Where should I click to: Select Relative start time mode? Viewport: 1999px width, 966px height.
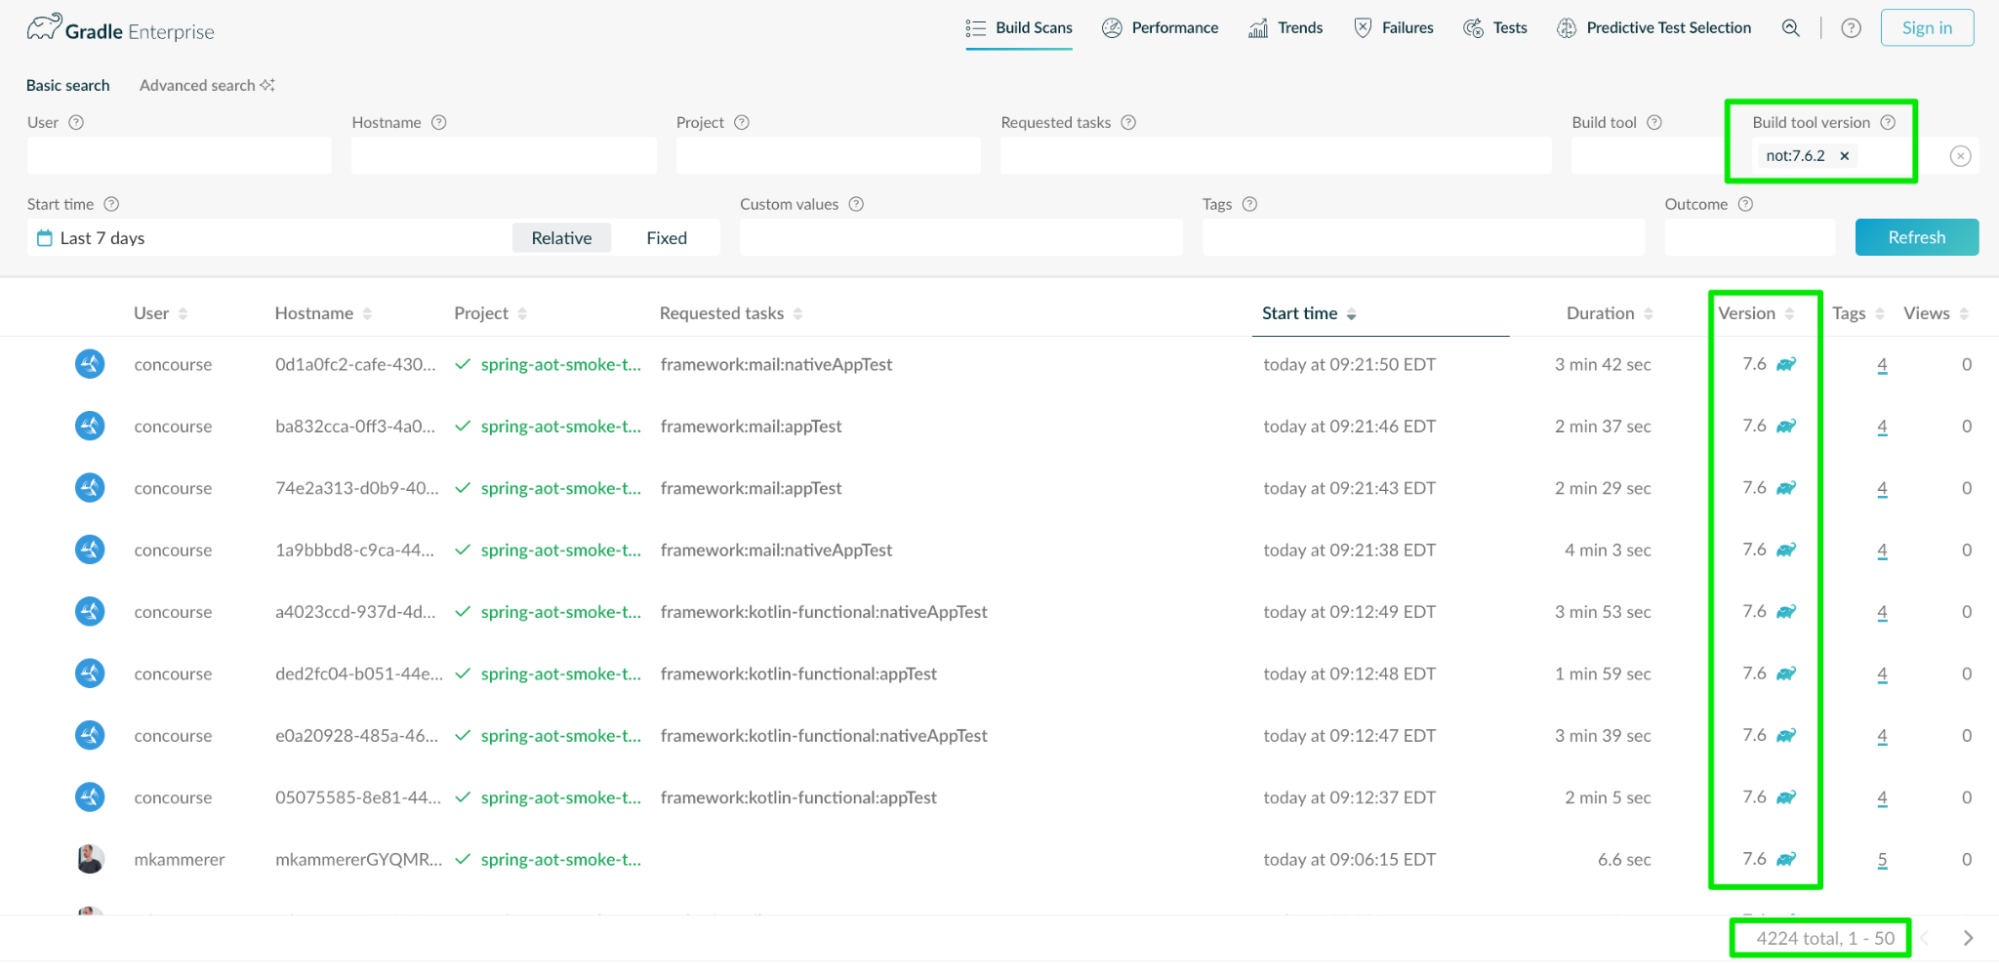click(x=561, y=238)
